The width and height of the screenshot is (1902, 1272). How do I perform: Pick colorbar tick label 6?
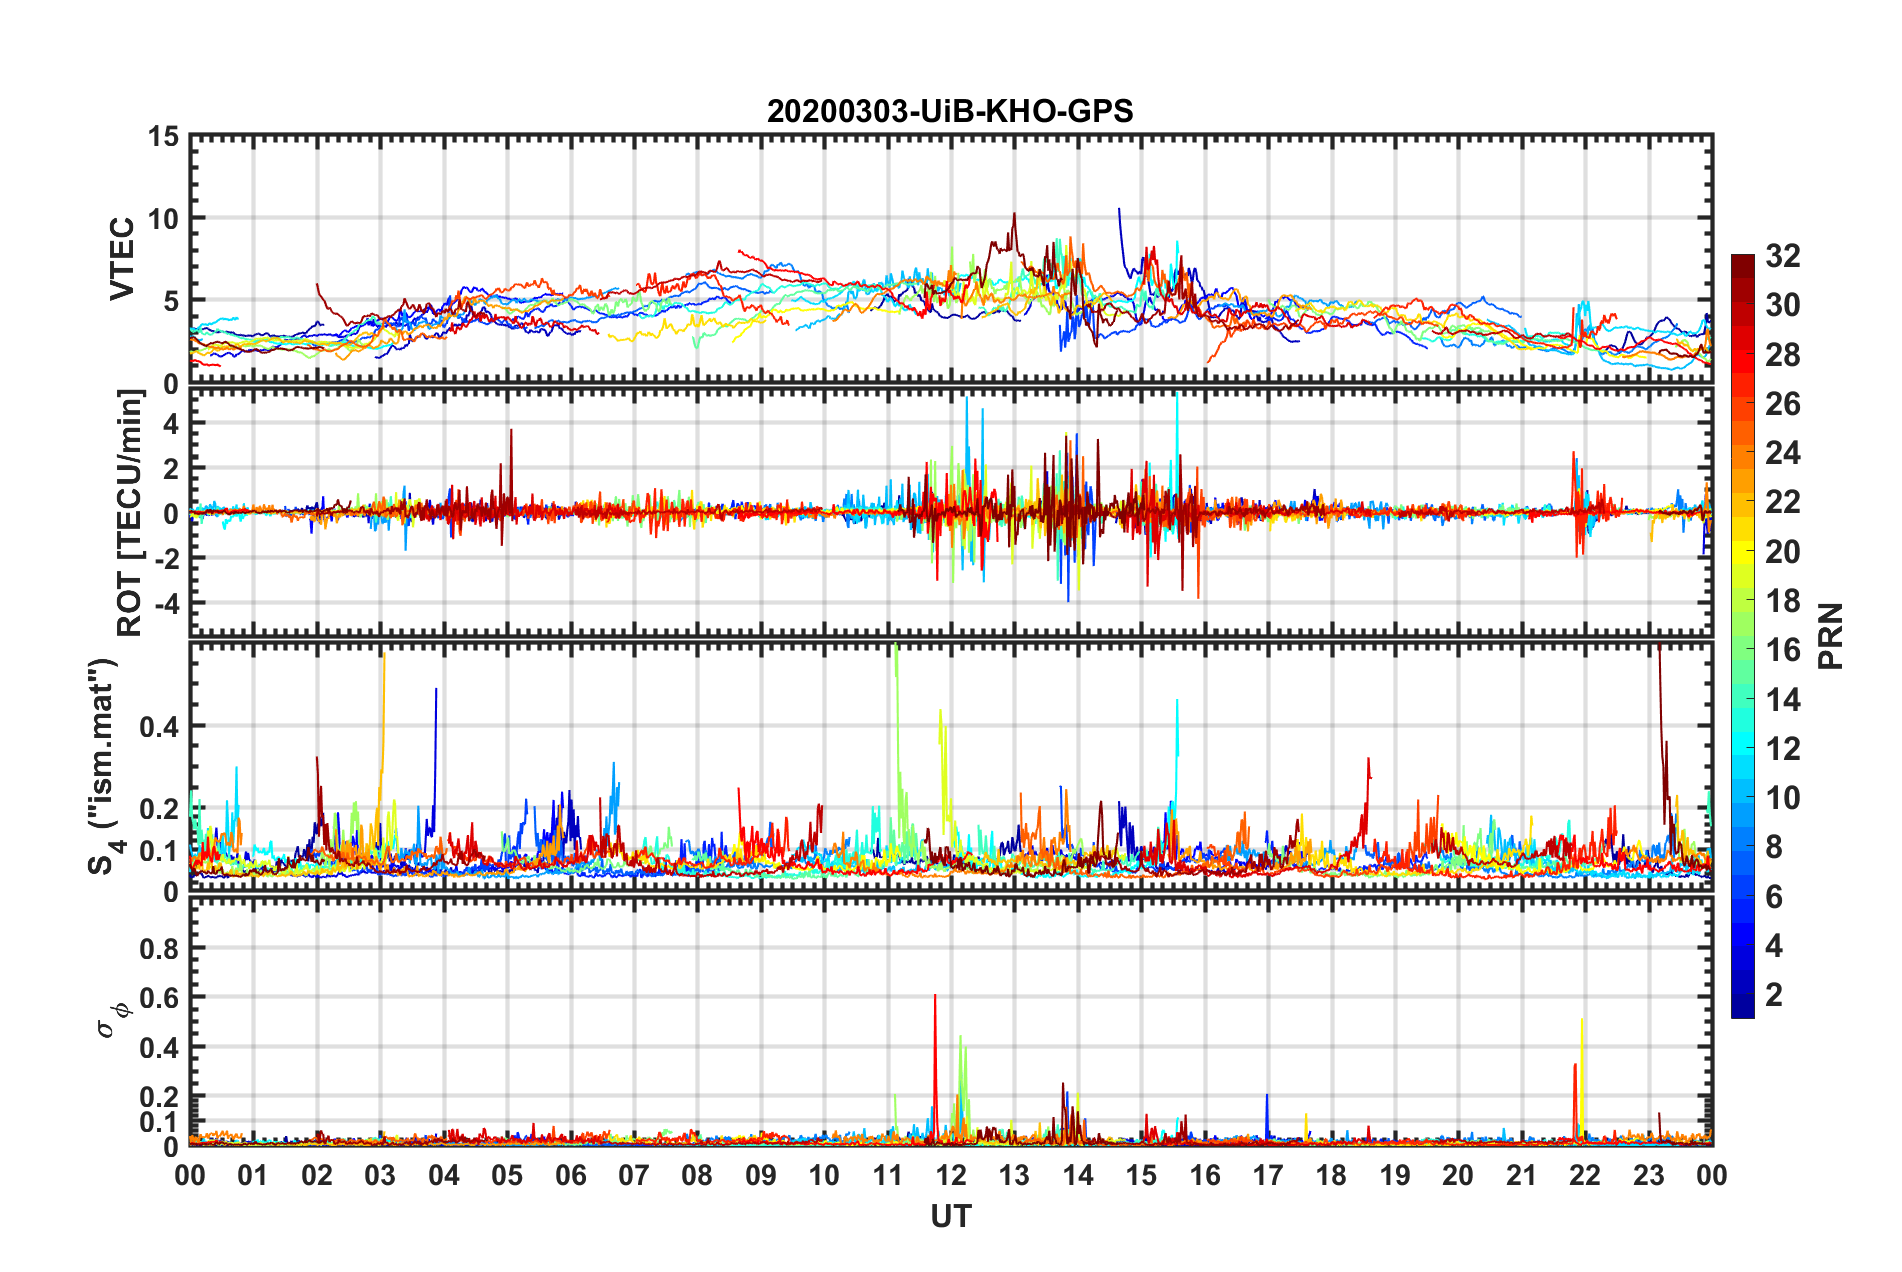[x=1774, y=897]
